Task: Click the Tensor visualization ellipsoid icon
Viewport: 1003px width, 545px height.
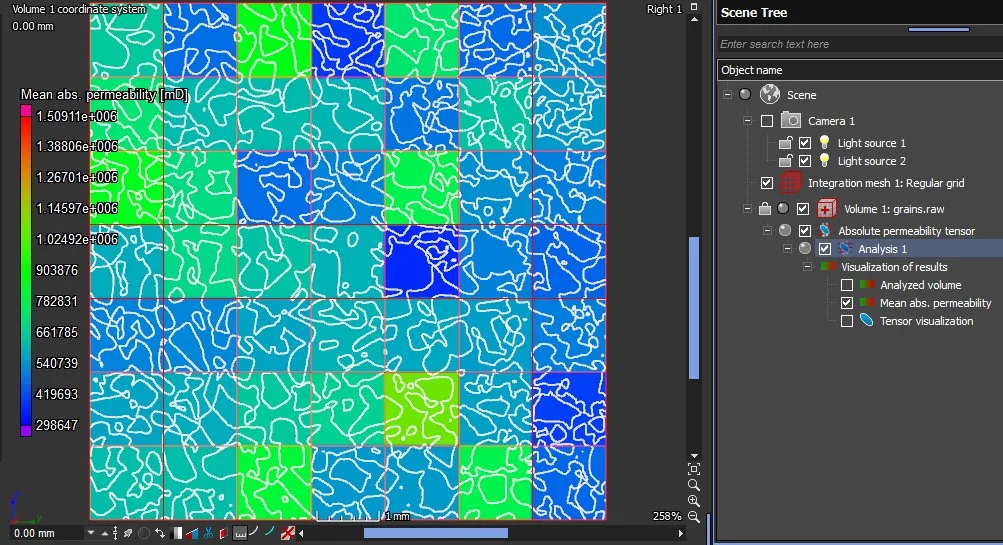Action: 866,320
